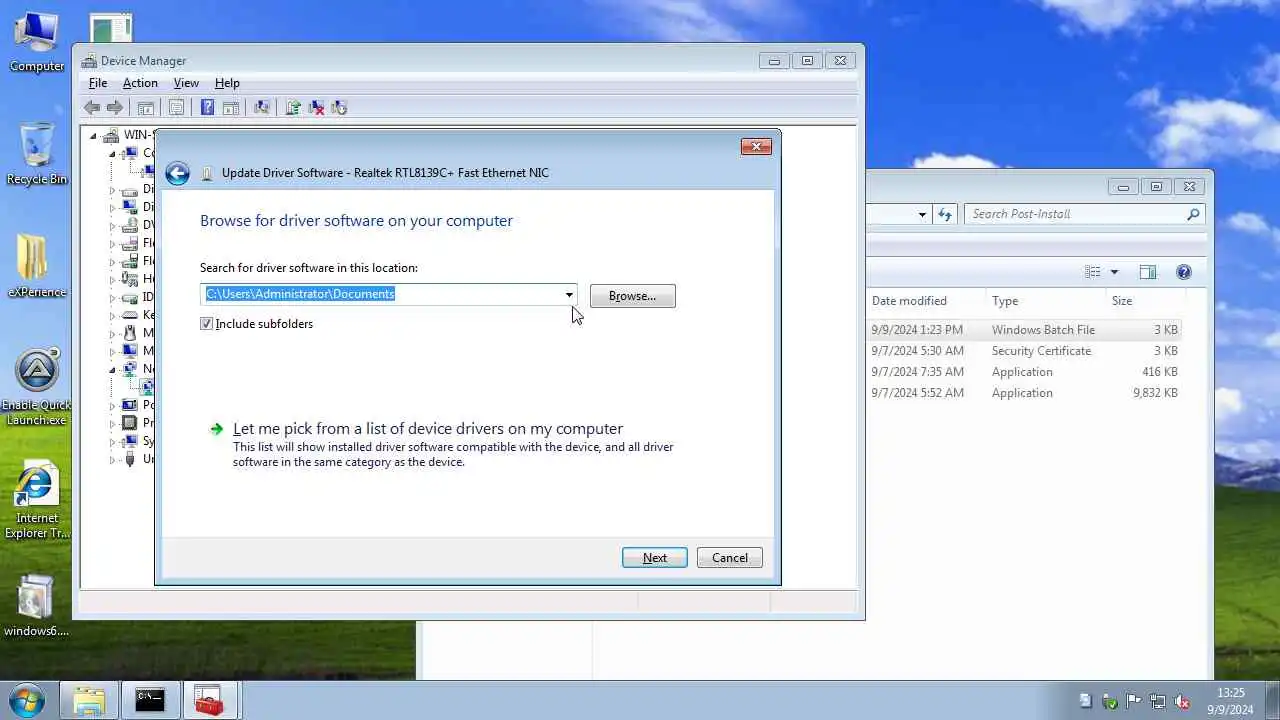
Task: Expand the DV device category node
Action: pyautogui.click(x=112, y=225)
